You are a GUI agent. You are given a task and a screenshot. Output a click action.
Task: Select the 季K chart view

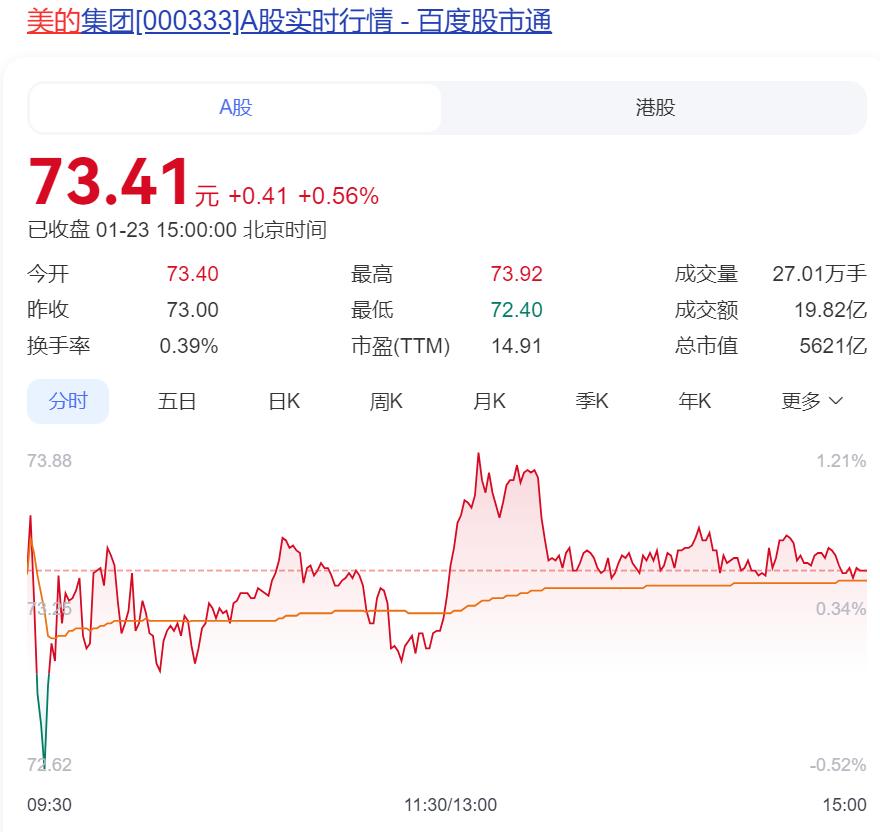pos(592,401)
